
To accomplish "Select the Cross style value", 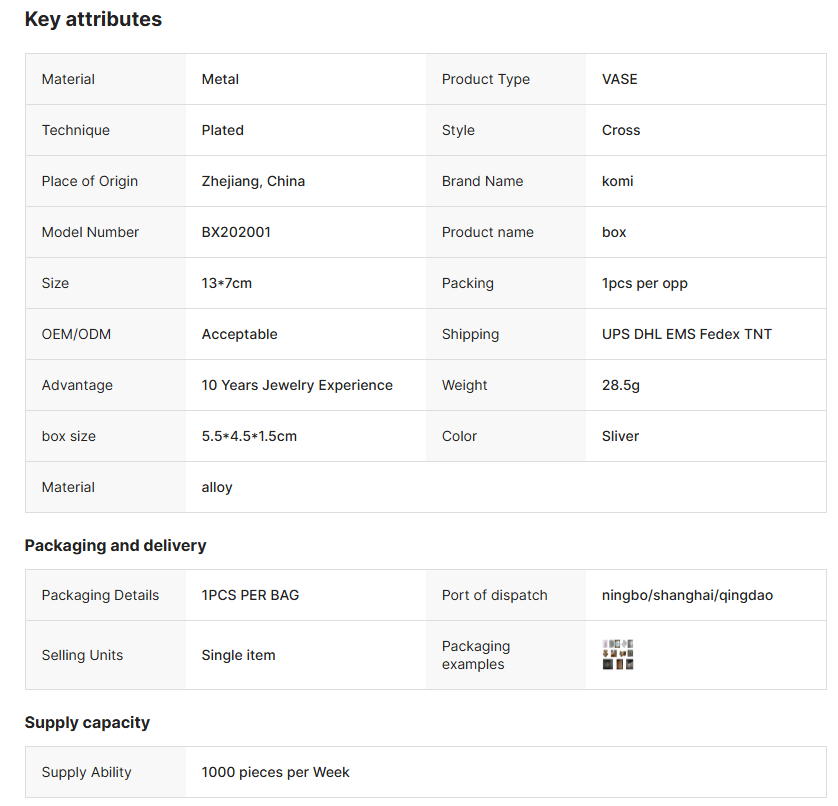I will [x=621, y=130].
